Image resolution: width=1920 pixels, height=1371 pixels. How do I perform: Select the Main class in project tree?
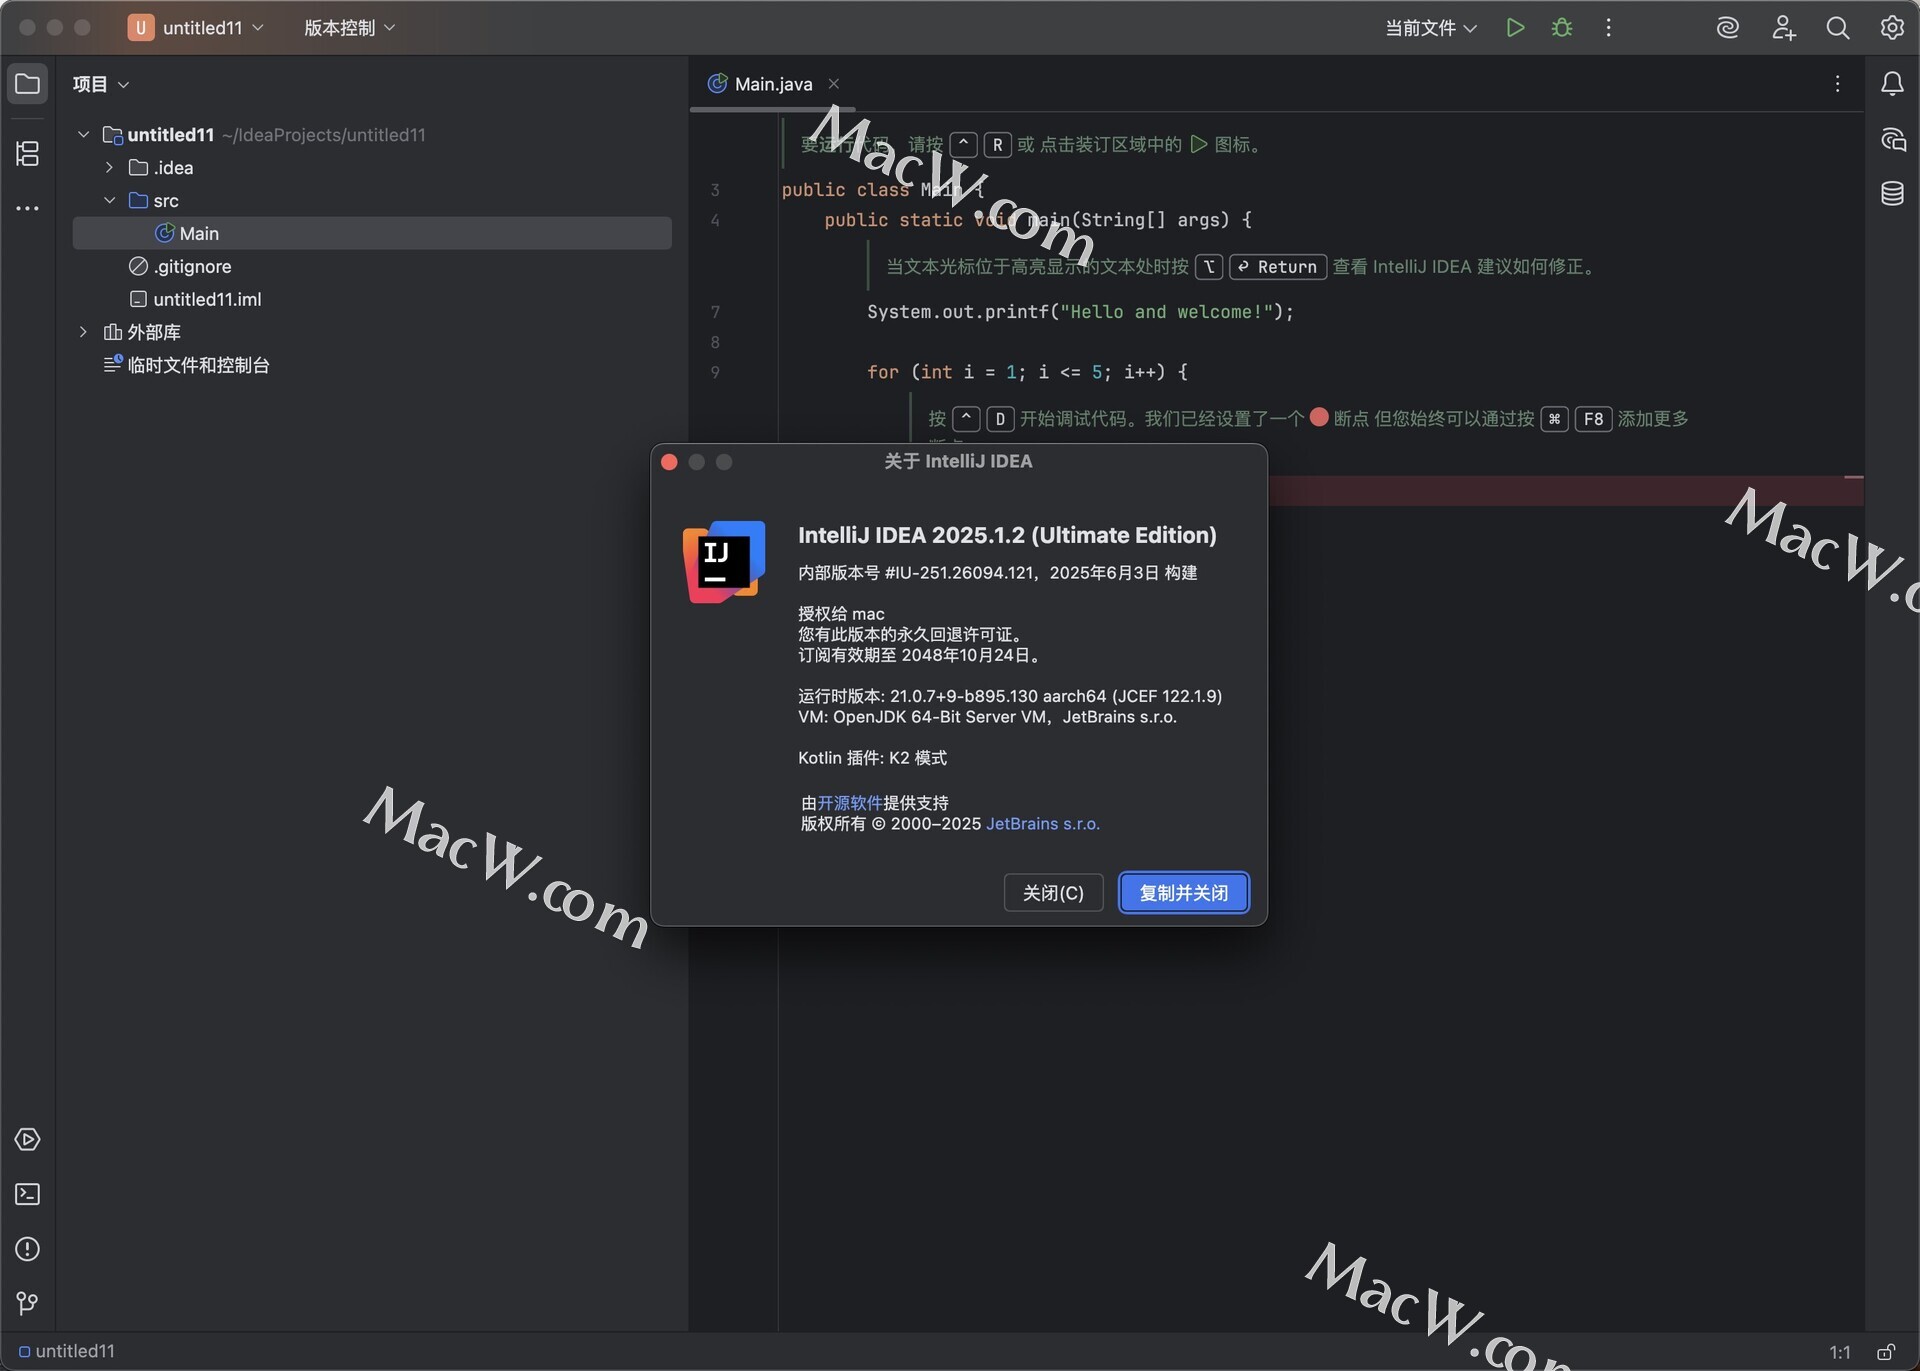pyautogui.click(x=372, y=233)
